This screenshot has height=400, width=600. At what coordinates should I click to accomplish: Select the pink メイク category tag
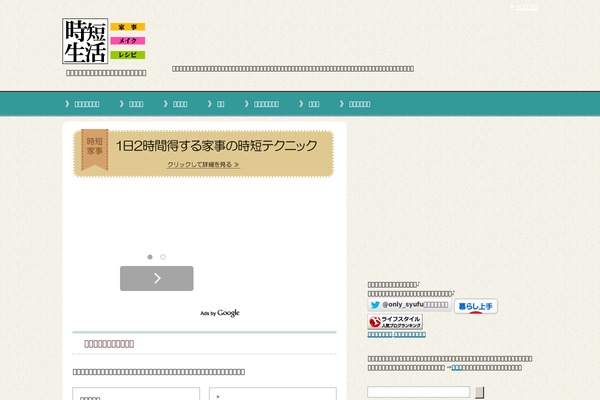pos(127,41)
